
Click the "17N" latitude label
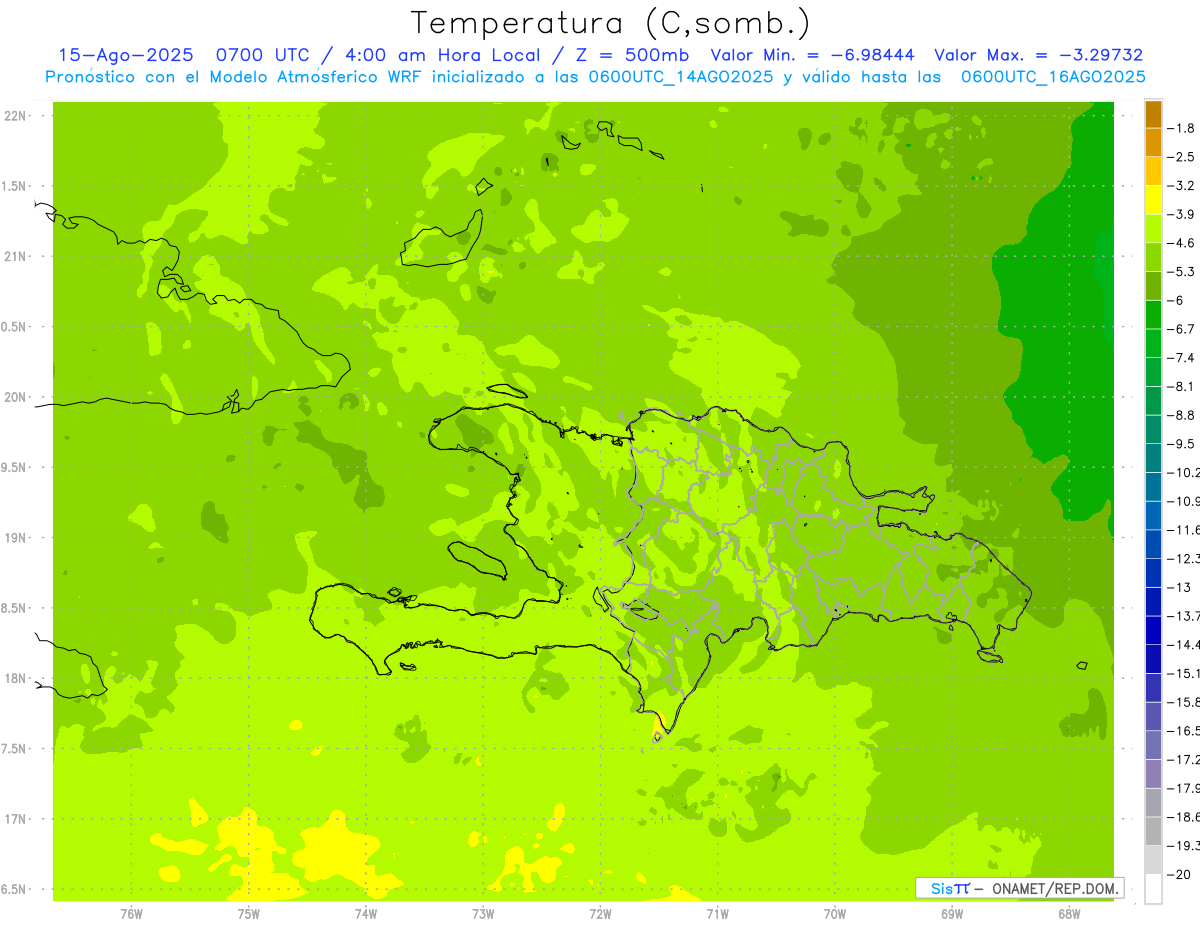click(x=15, y=819)
